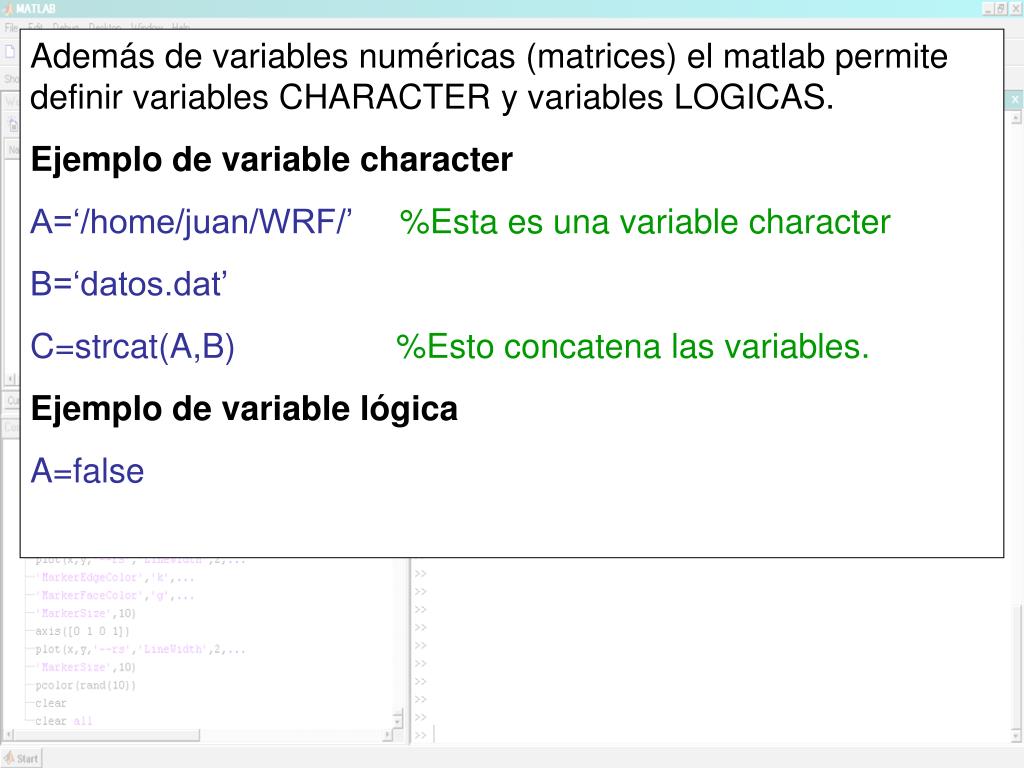
Task: Click the Command History scroll-down arrow
Action: coord(398,722)
